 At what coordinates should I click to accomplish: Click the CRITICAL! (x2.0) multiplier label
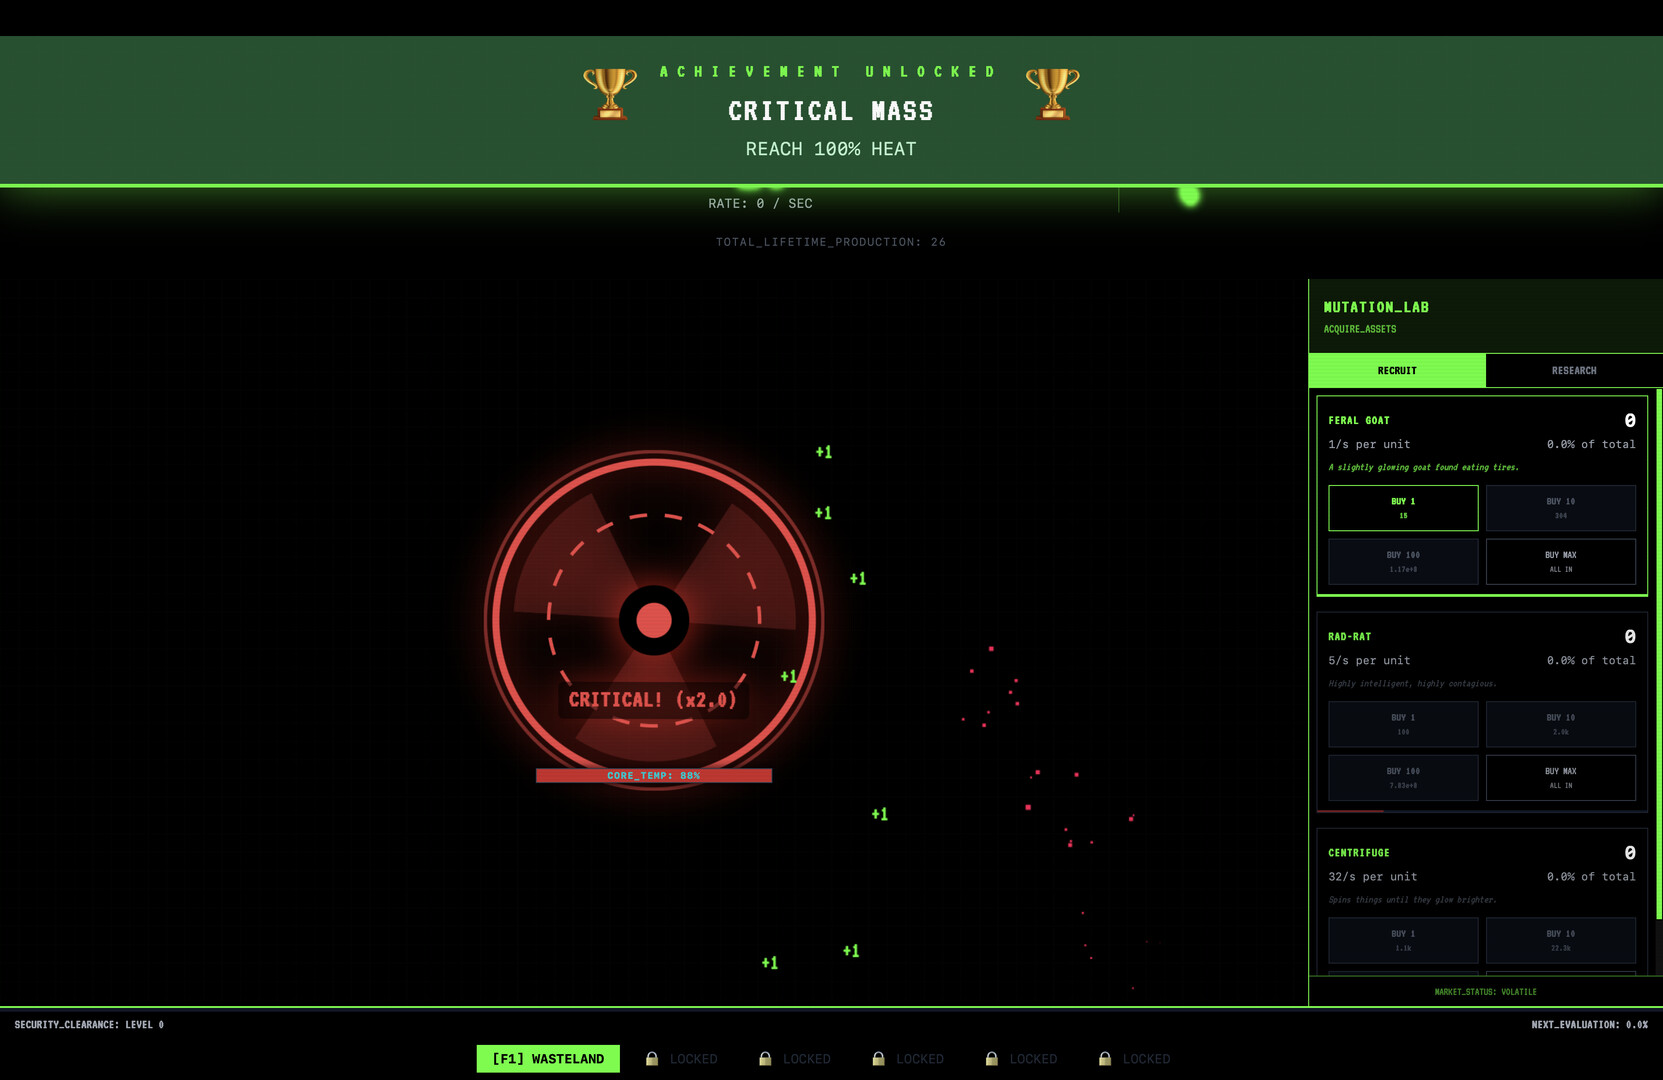(654, 700)
